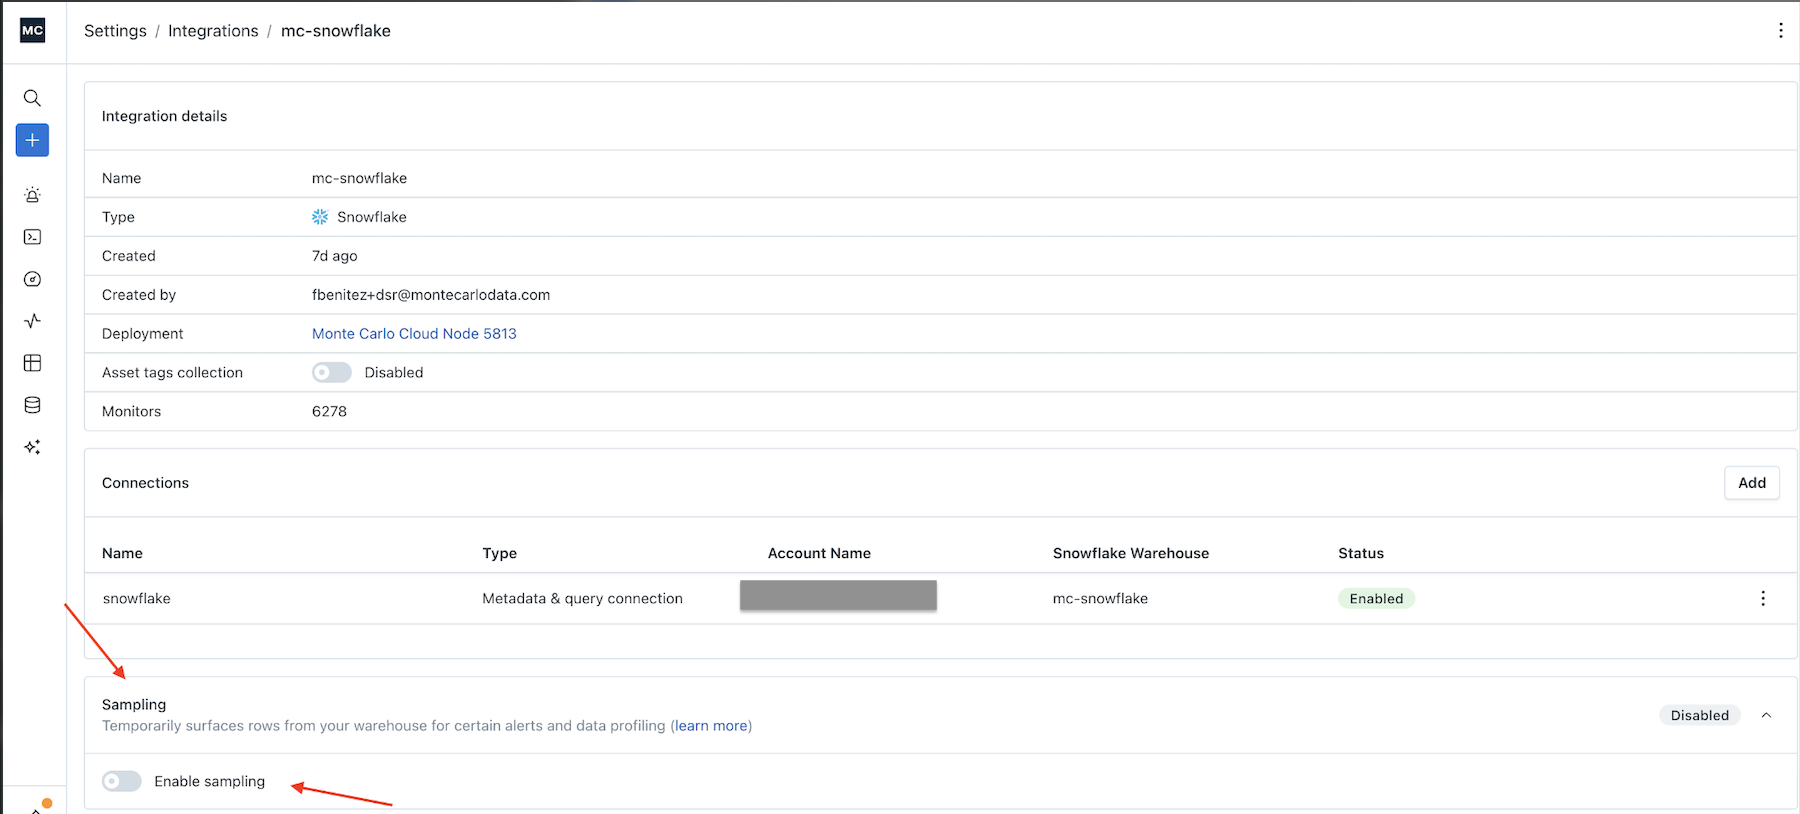Click the Status column header
The image size is (1800, 814).
[x=1361, y=553]
